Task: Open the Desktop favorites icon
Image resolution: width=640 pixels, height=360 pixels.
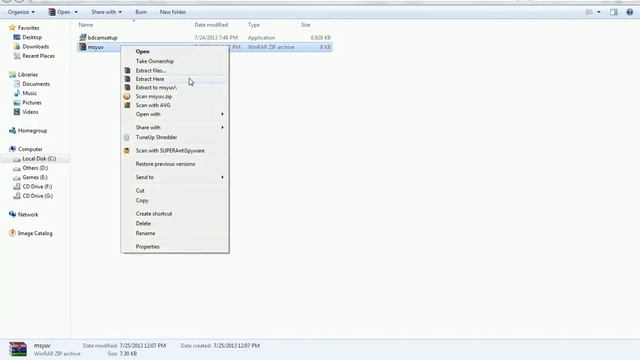Action: point(17,37)
